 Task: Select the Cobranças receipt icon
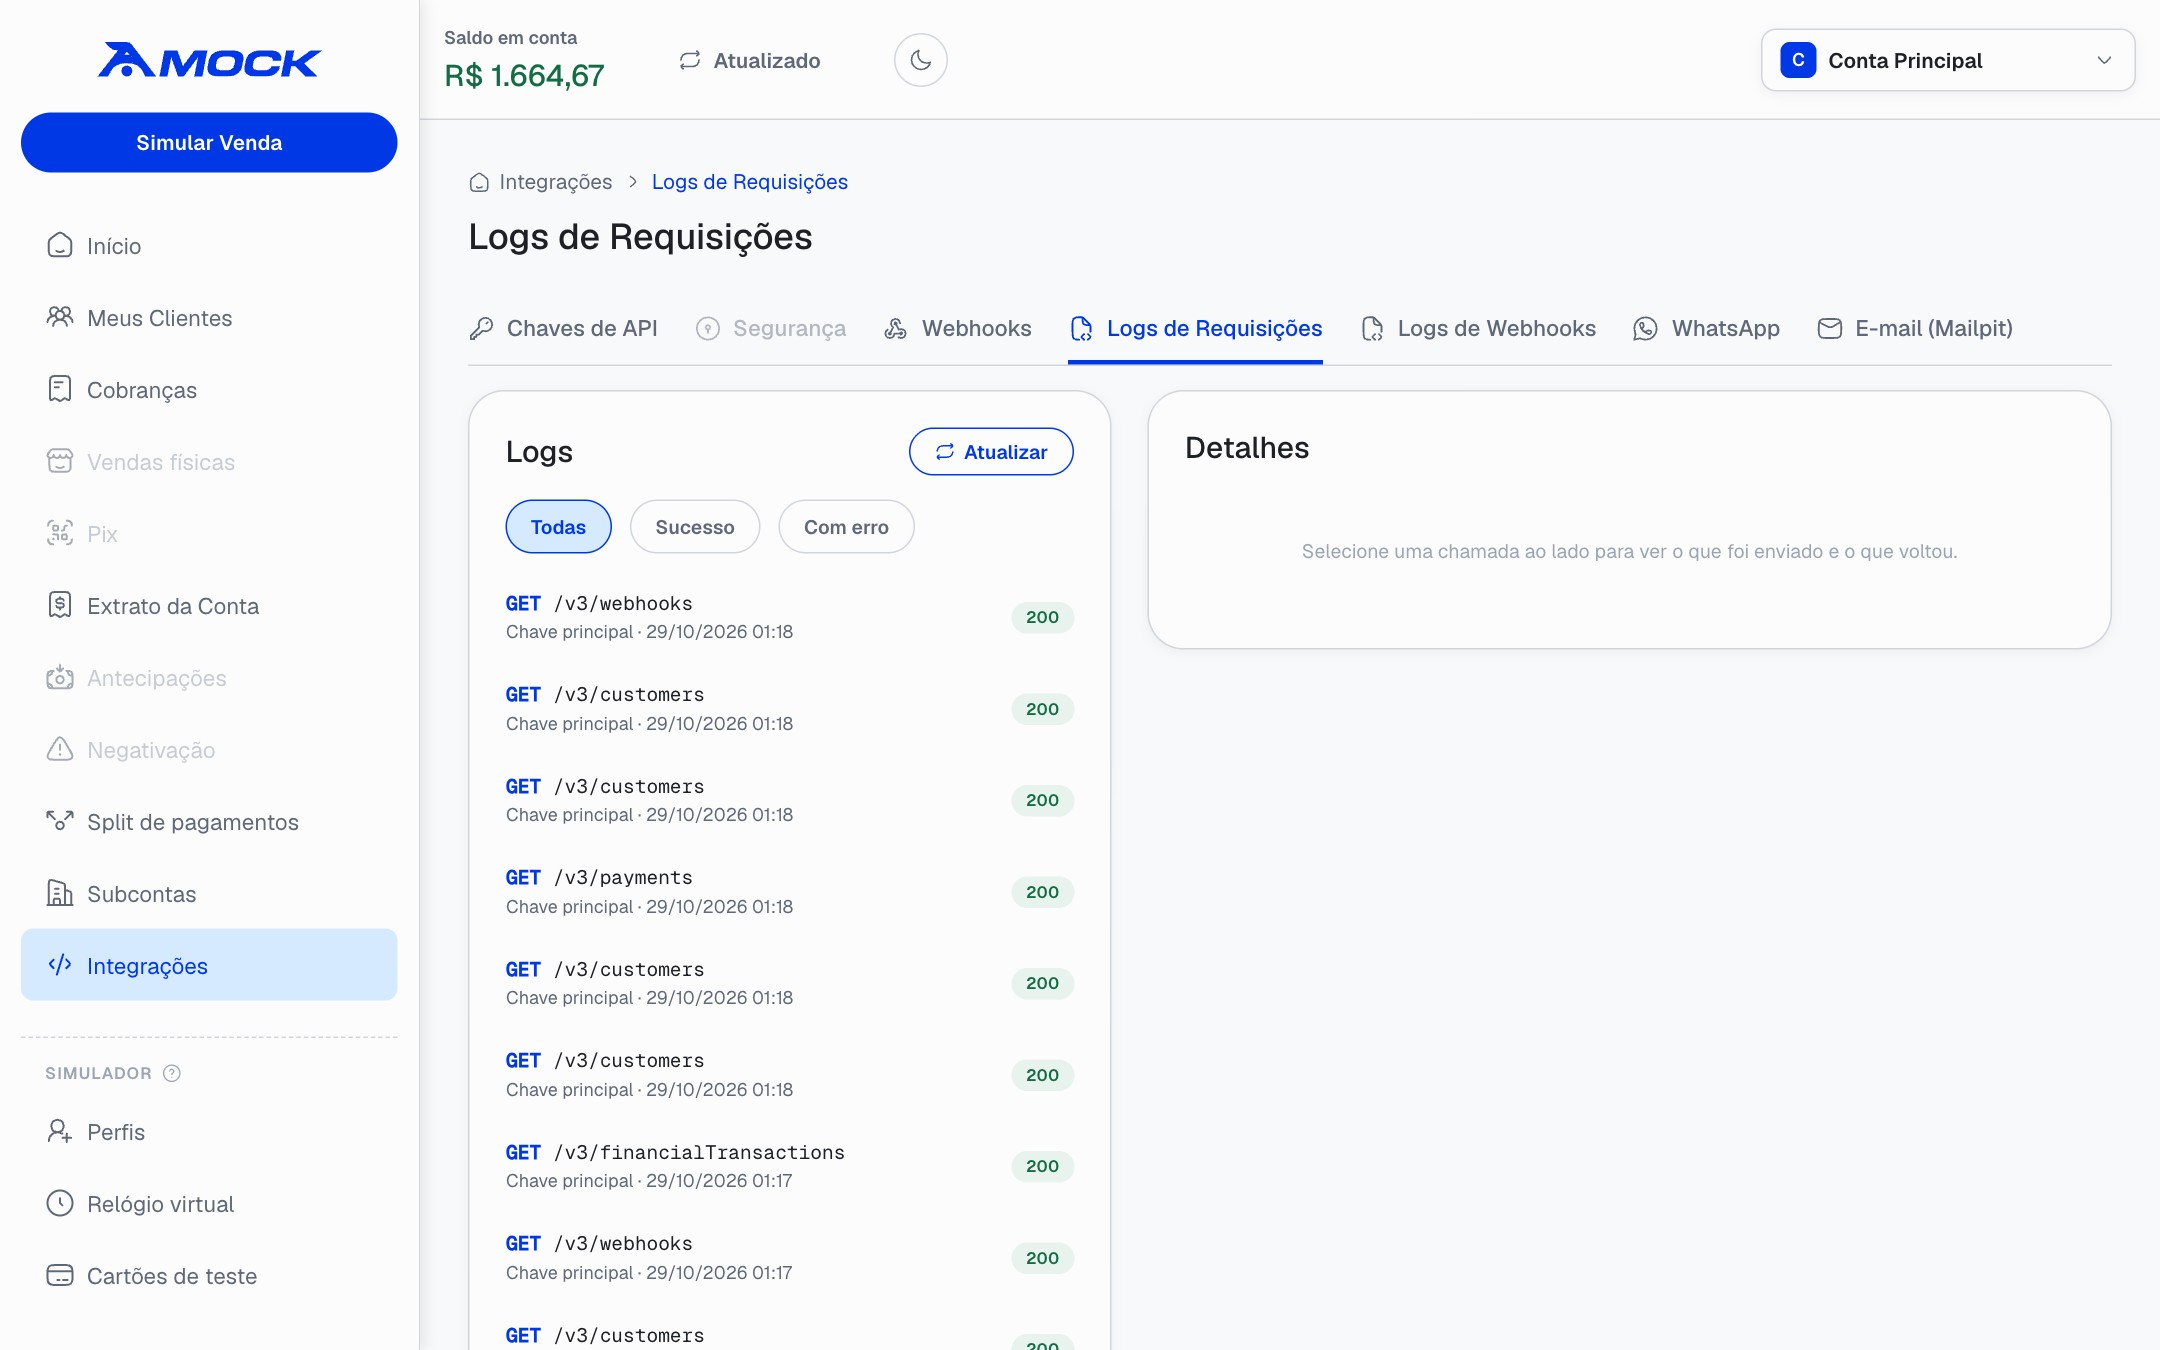[60, 389]
